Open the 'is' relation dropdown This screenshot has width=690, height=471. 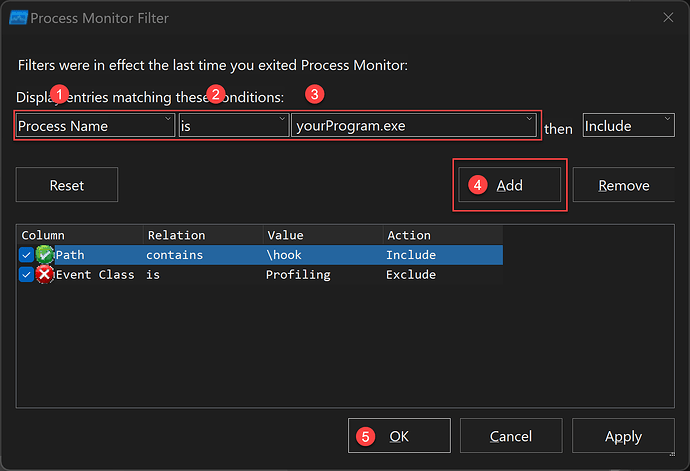pos(234,125)
